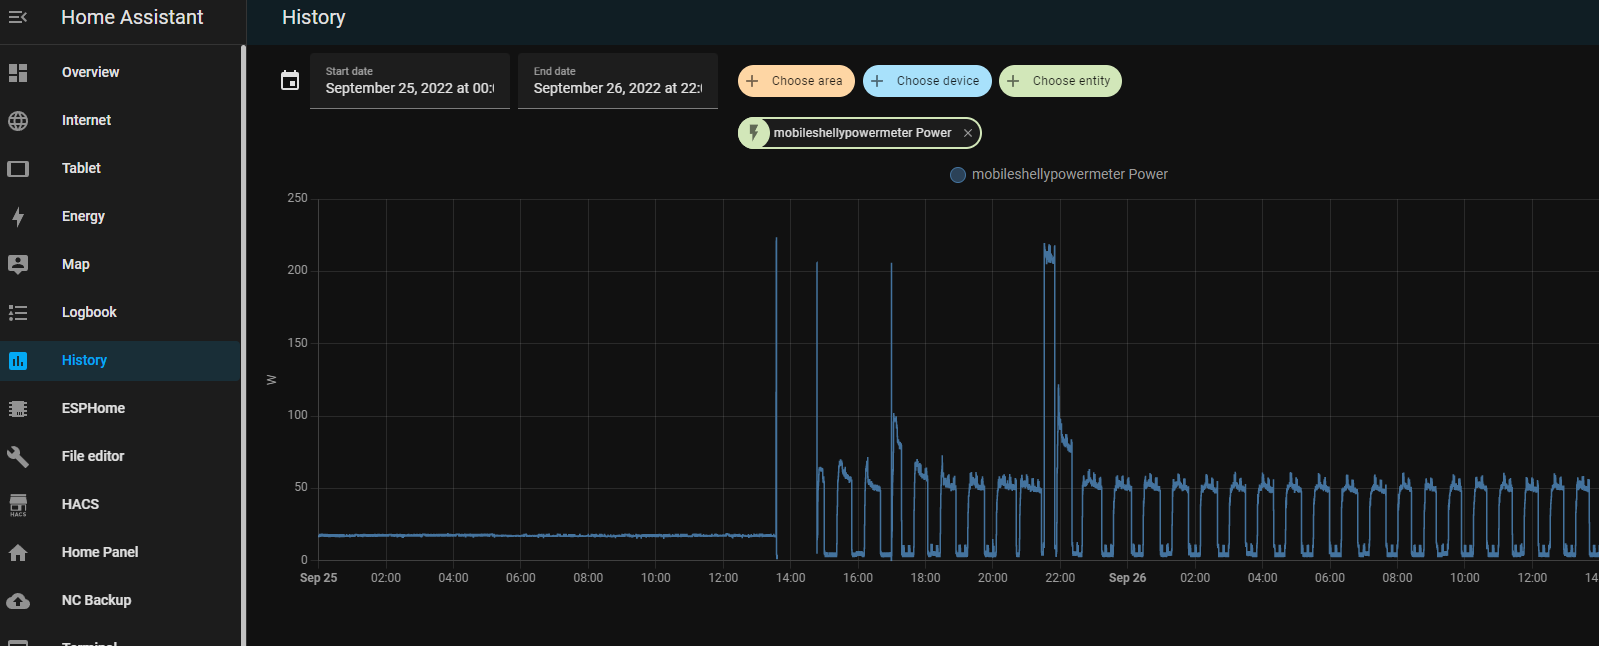Click the History page title
The image size is (1599, 646).
coord(314,17)
